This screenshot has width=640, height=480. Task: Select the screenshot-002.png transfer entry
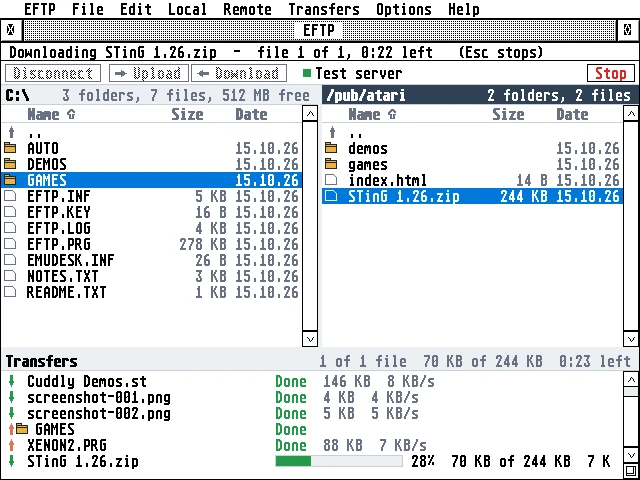[x=314, y=413]
